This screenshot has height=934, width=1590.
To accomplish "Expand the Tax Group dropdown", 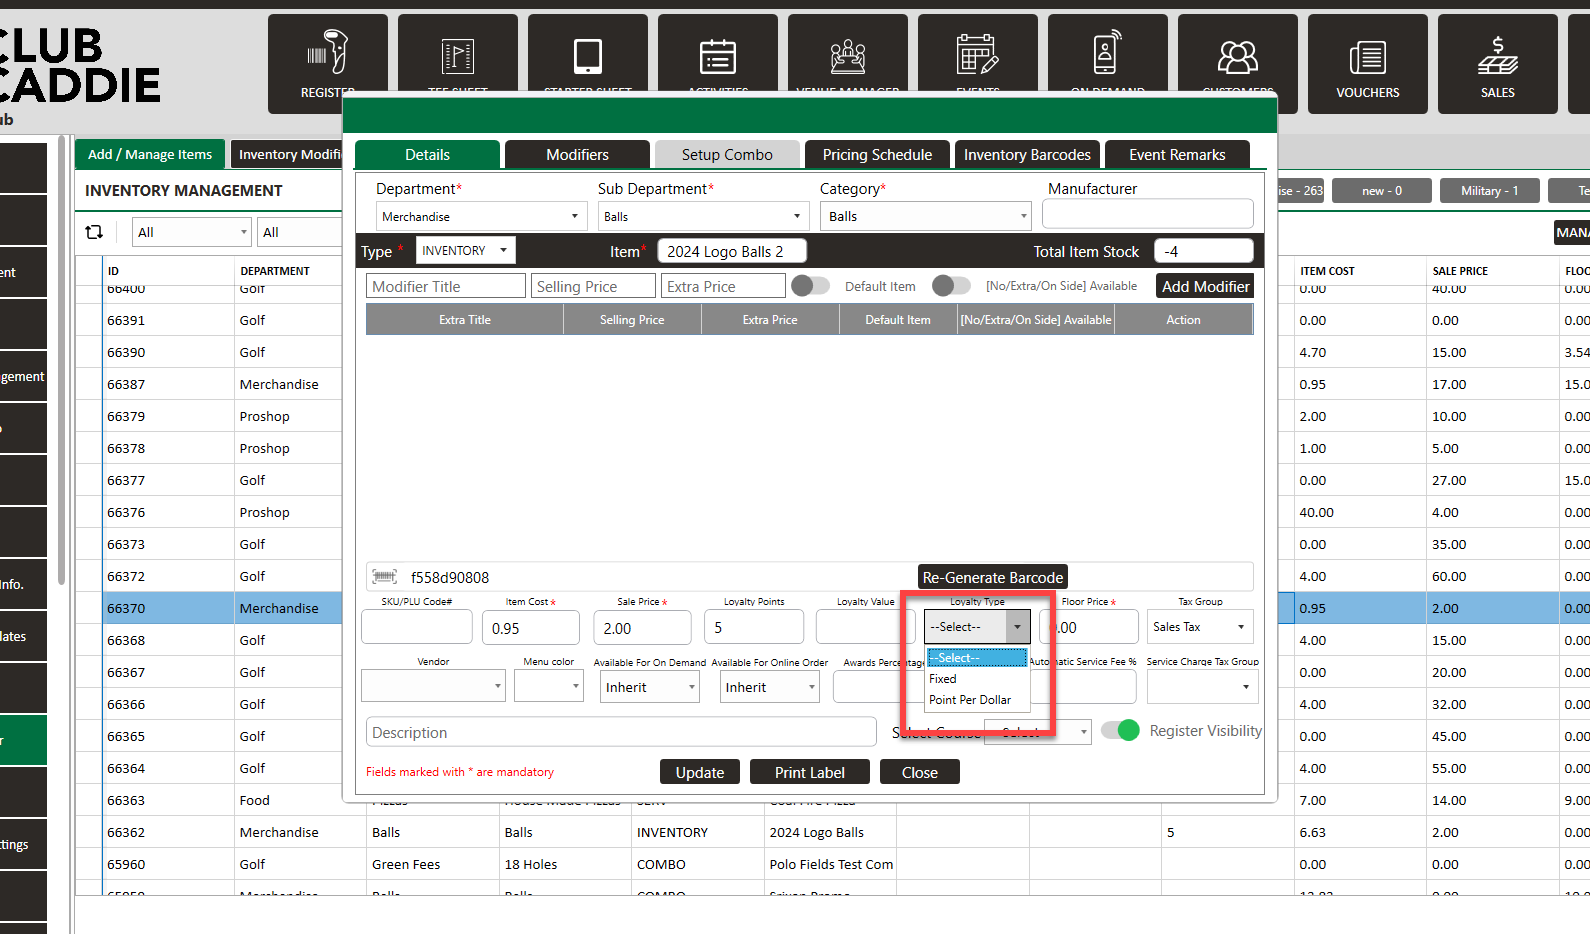I will [1200, 627].
